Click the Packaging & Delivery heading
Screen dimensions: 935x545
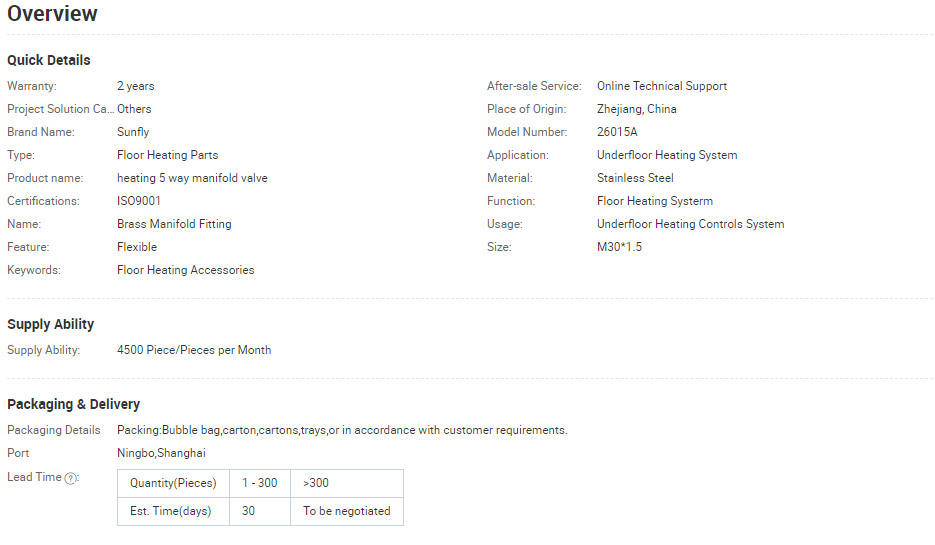click(74, 404)
